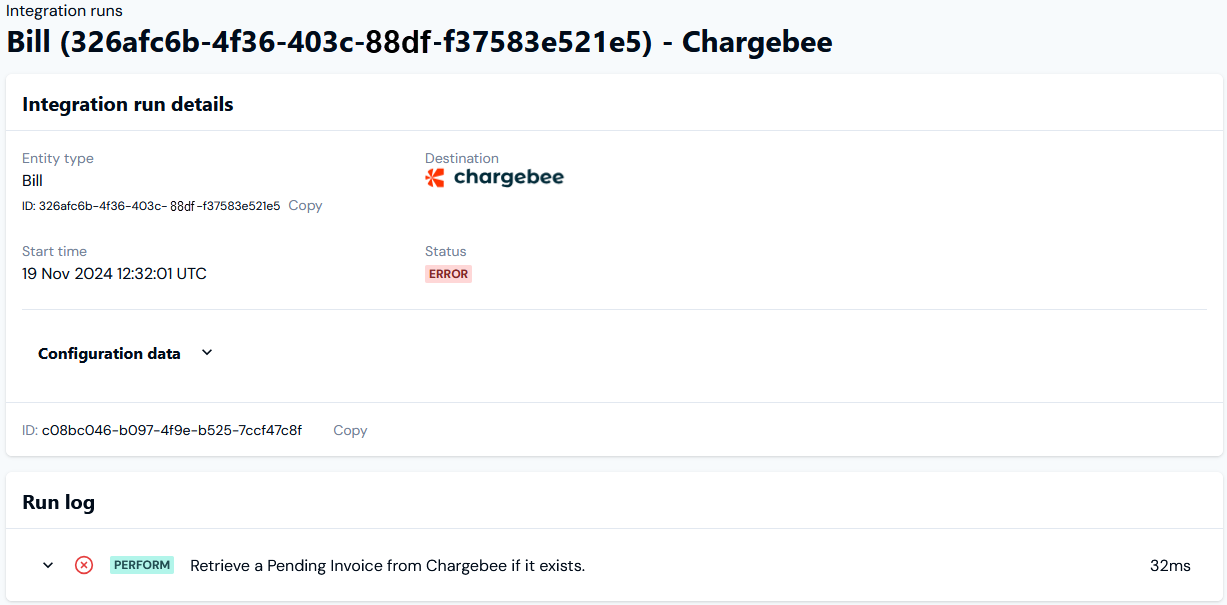Select the Retrieve a Pending Invoice log message
The image size is (1227, 605).
(x=387, y=566)
